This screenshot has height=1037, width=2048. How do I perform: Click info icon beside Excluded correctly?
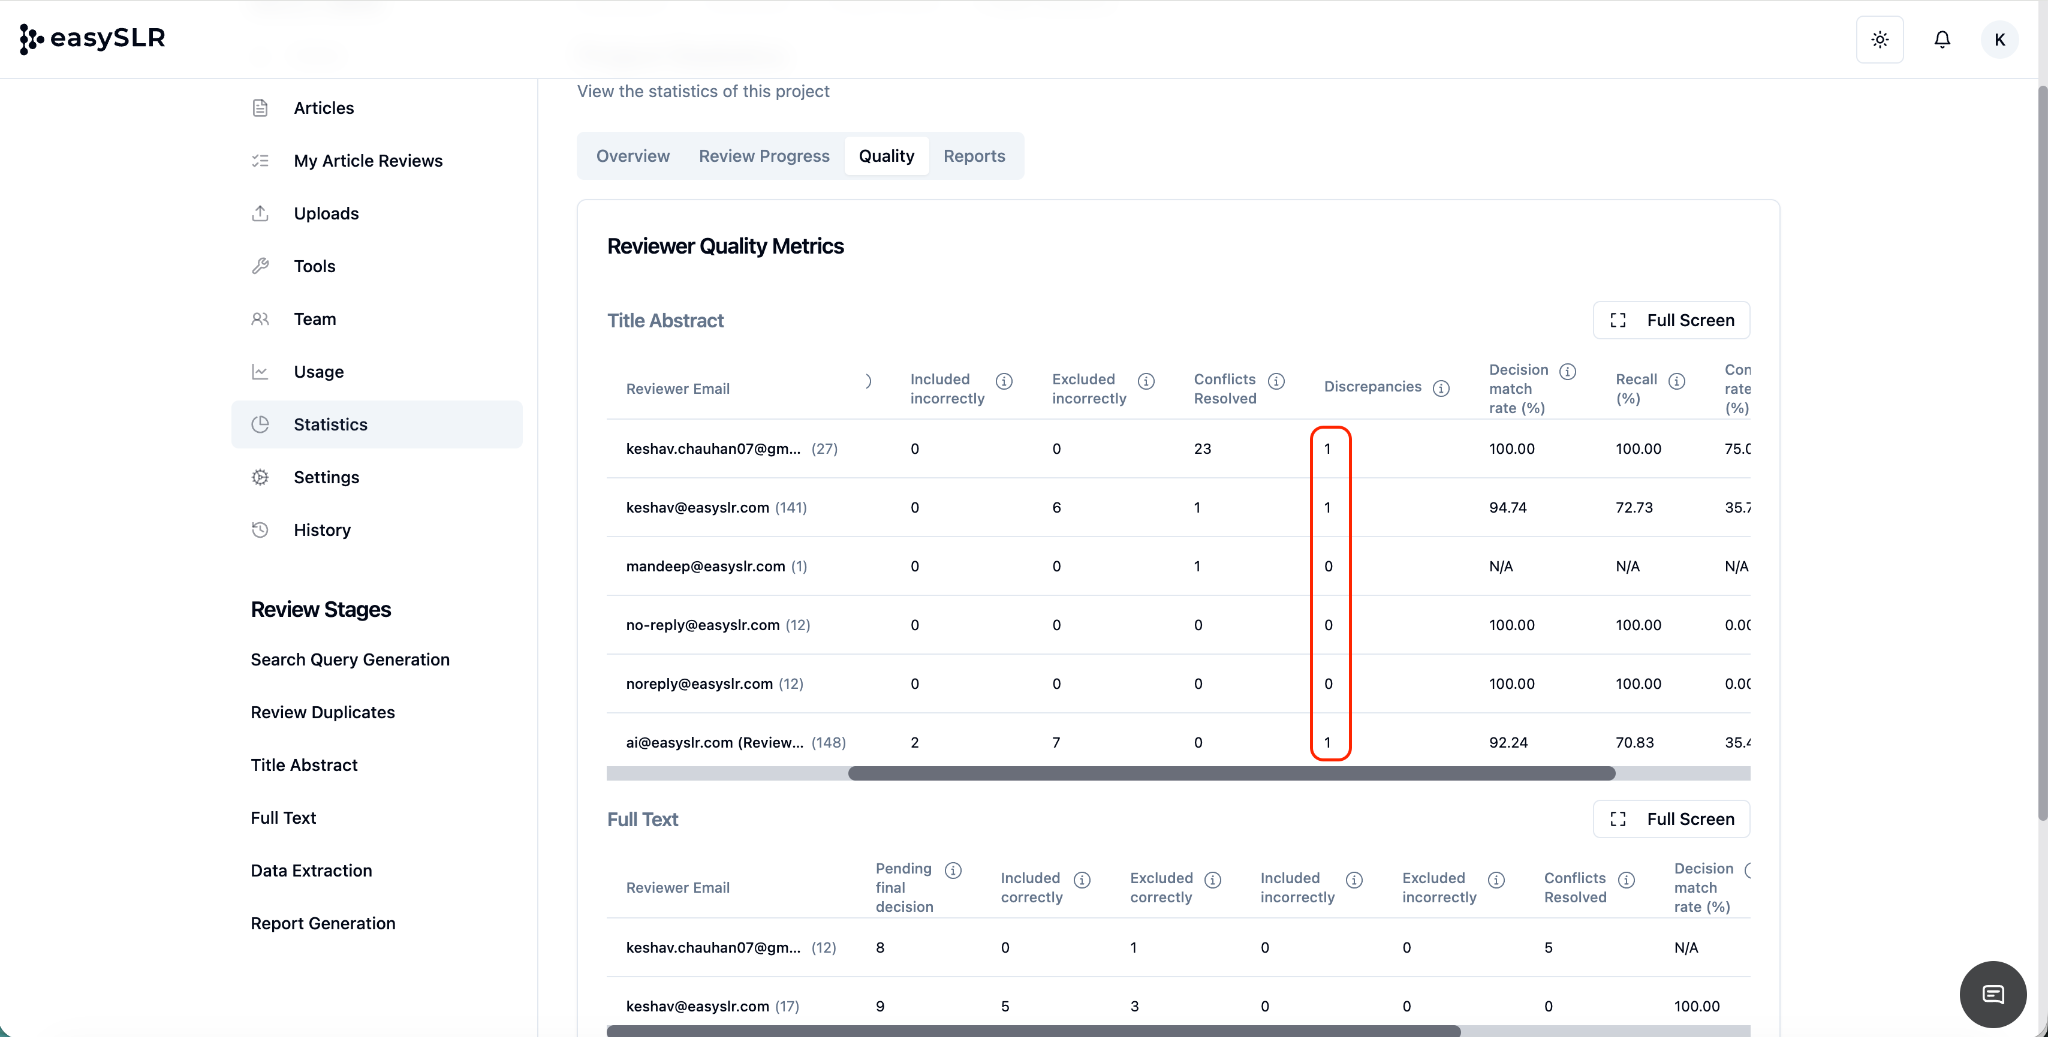(1213, 880)
